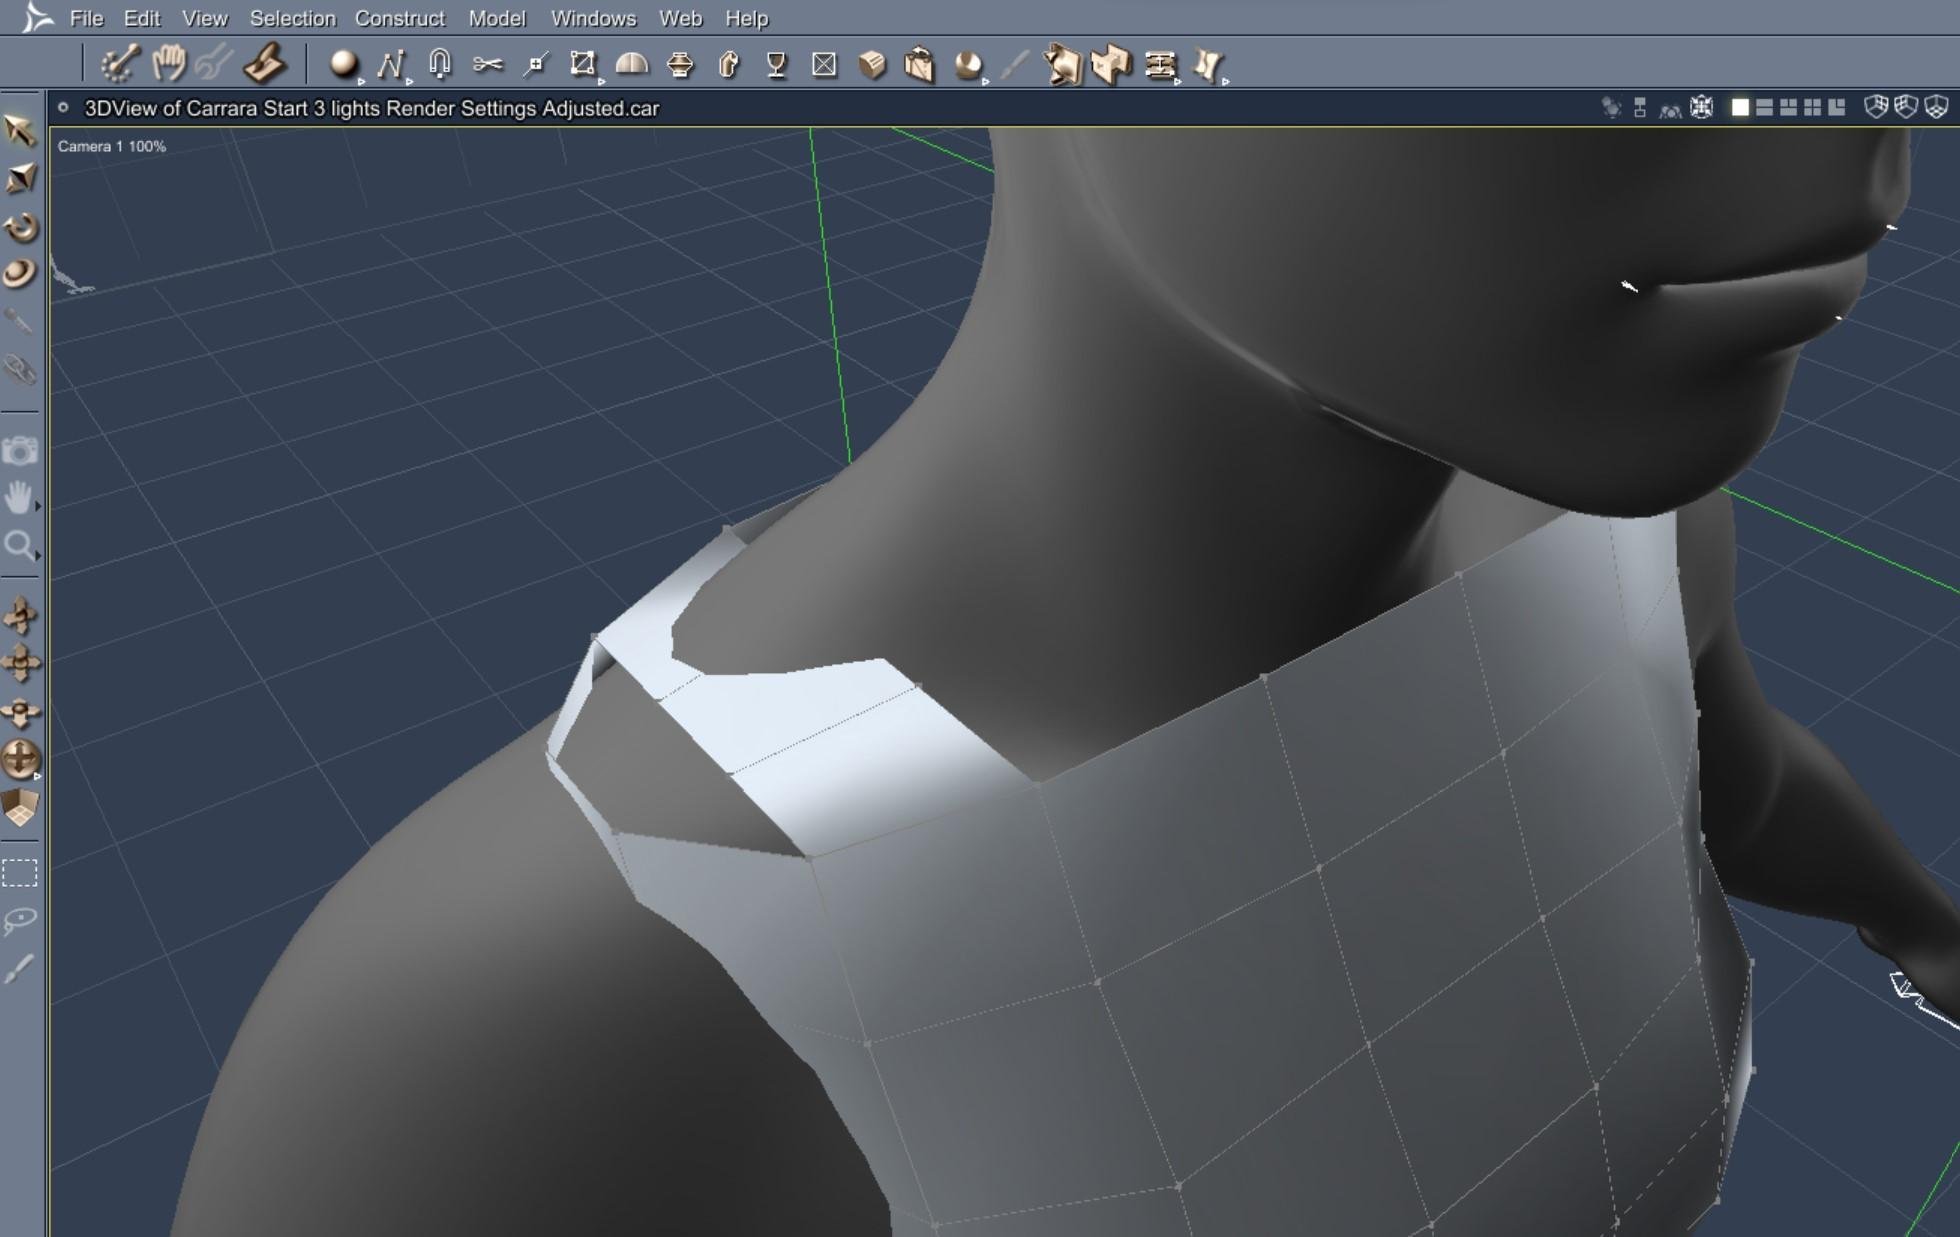Expand the sphere primitive tool flyout arrow

(x=361, y=82)
